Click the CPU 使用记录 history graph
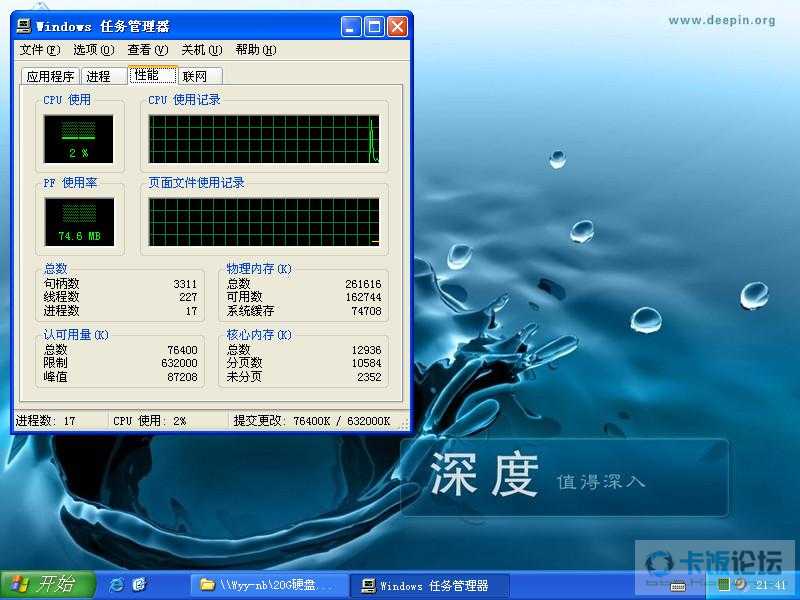800x600 pixels. point(264,139)
